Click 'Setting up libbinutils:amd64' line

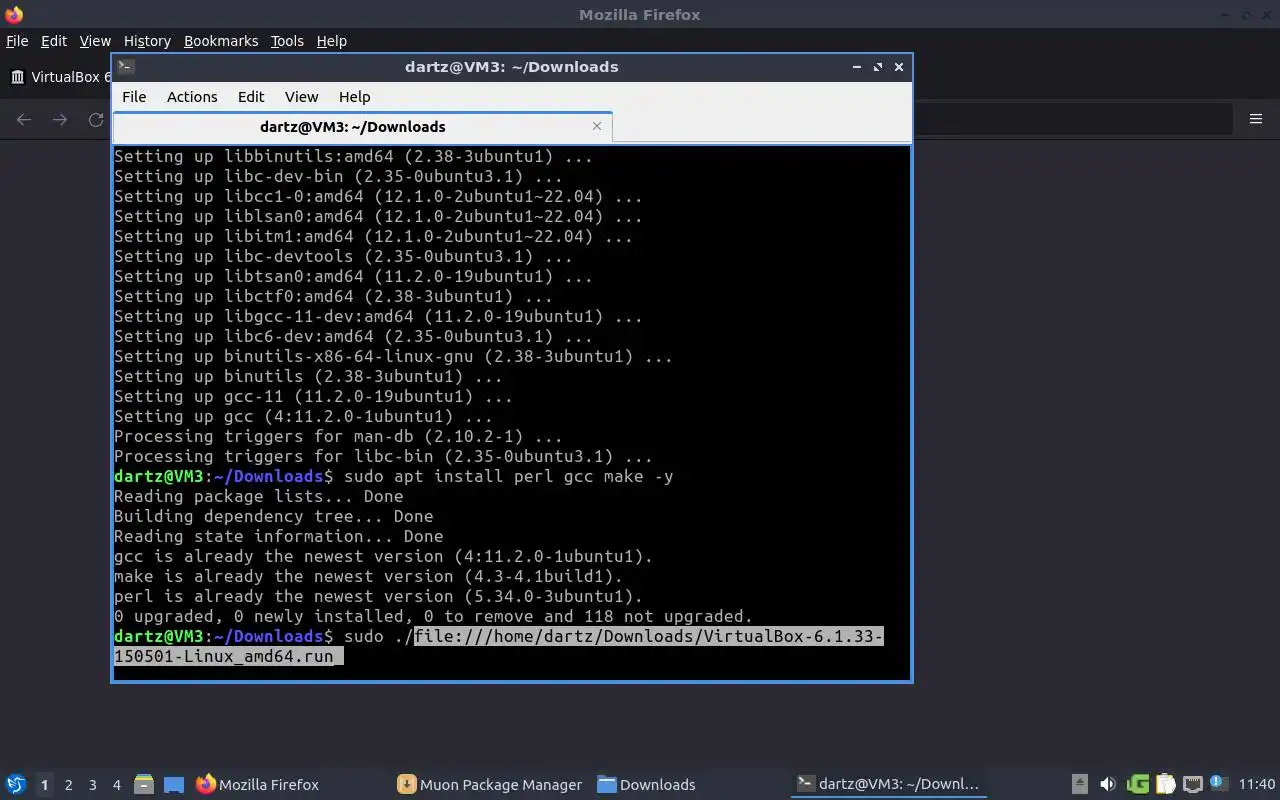(x=353, y=156)
